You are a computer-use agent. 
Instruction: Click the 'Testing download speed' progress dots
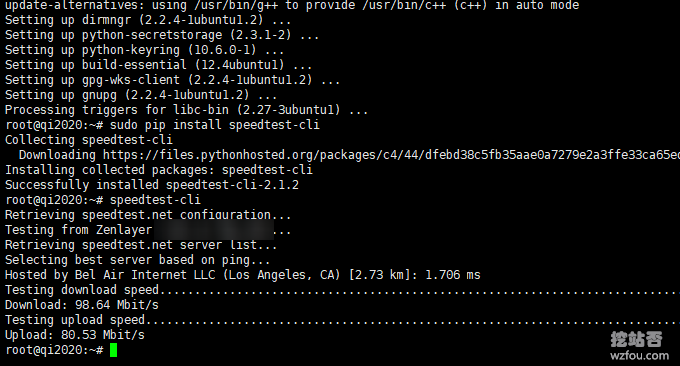pos(419,292)
